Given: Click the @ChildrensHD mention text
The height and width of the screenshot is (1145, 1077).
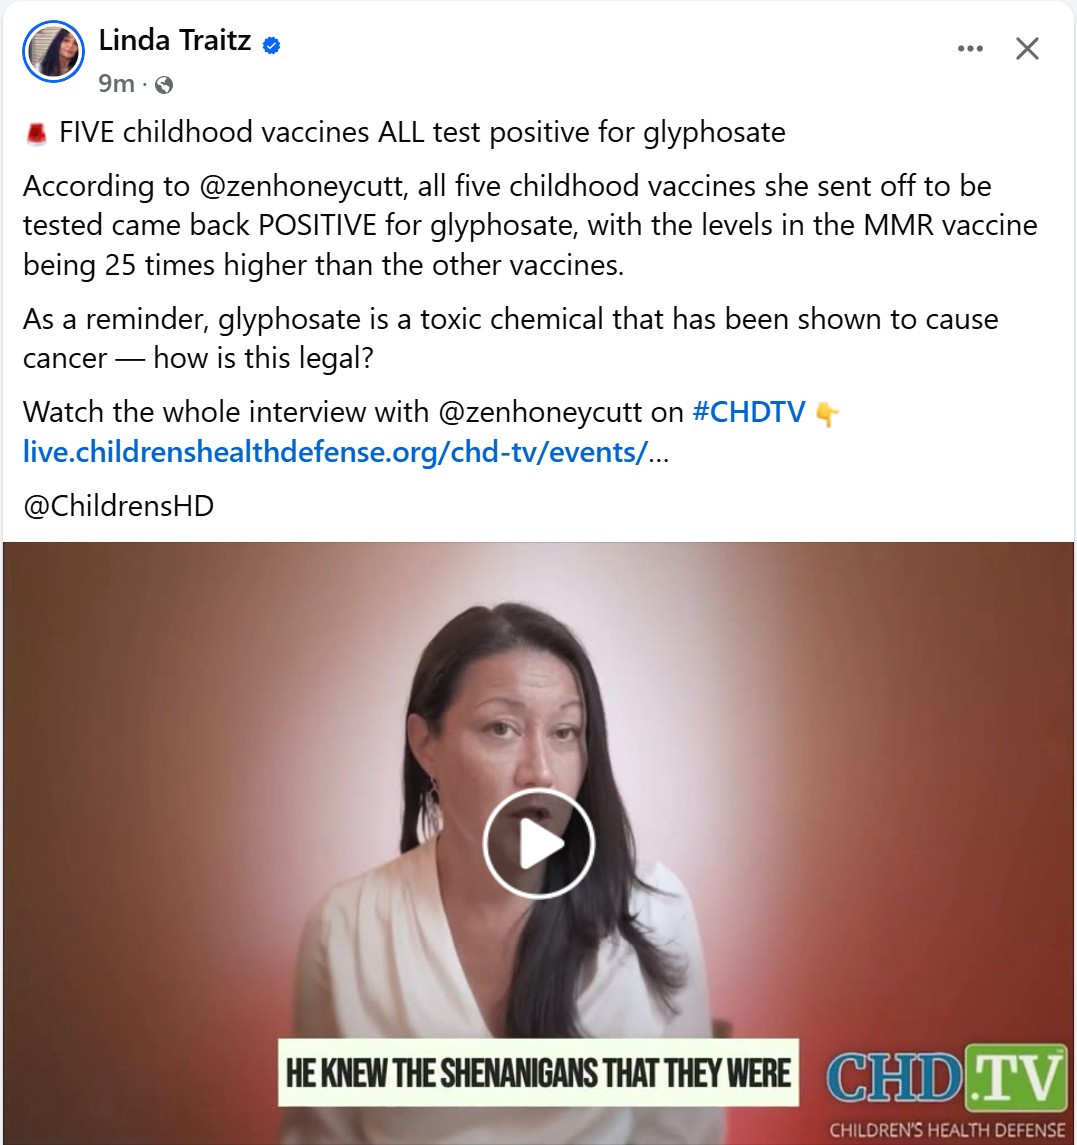Looking at the screenshot, I should click(x=118, y=506).
